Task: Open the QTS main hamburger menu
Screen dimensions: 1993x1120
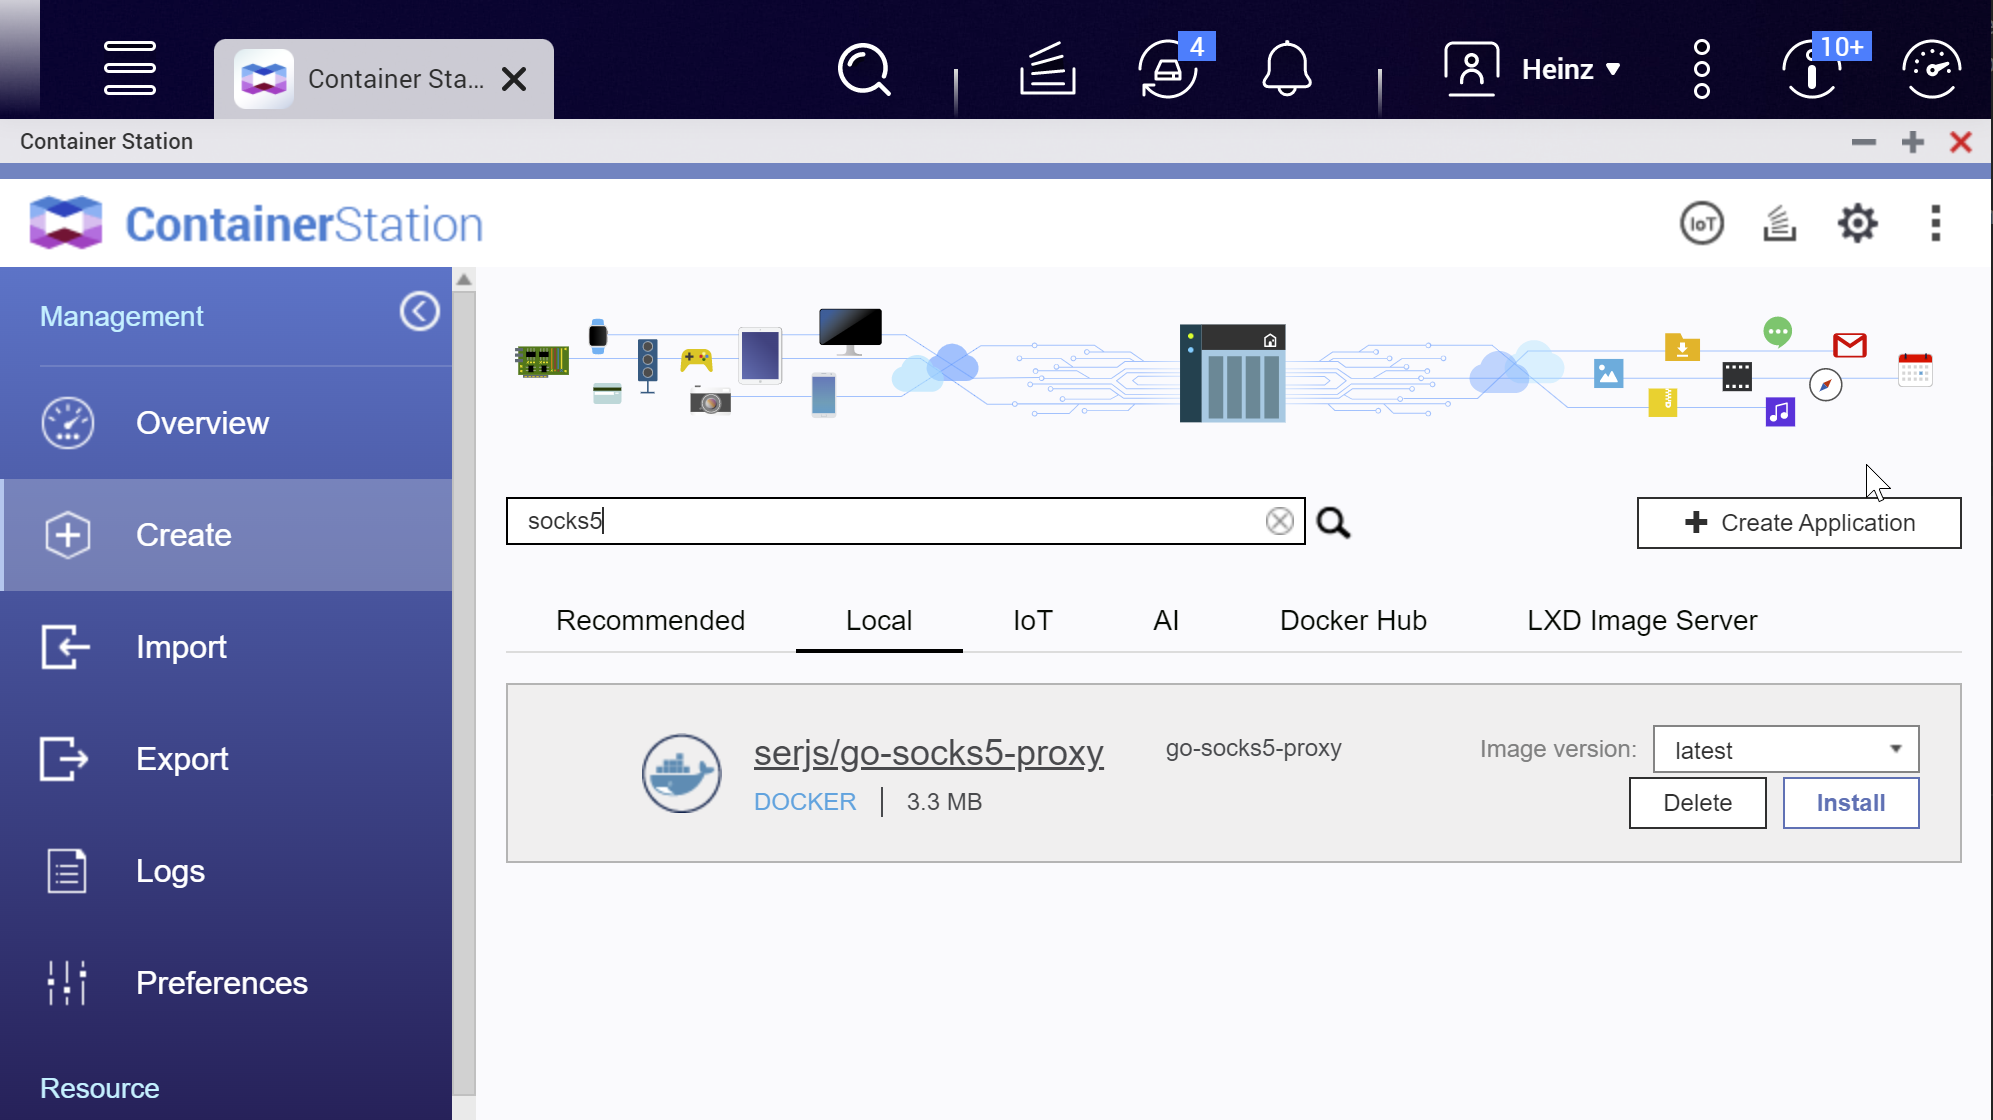Action: pyautogui.click(x=130, y=69)
